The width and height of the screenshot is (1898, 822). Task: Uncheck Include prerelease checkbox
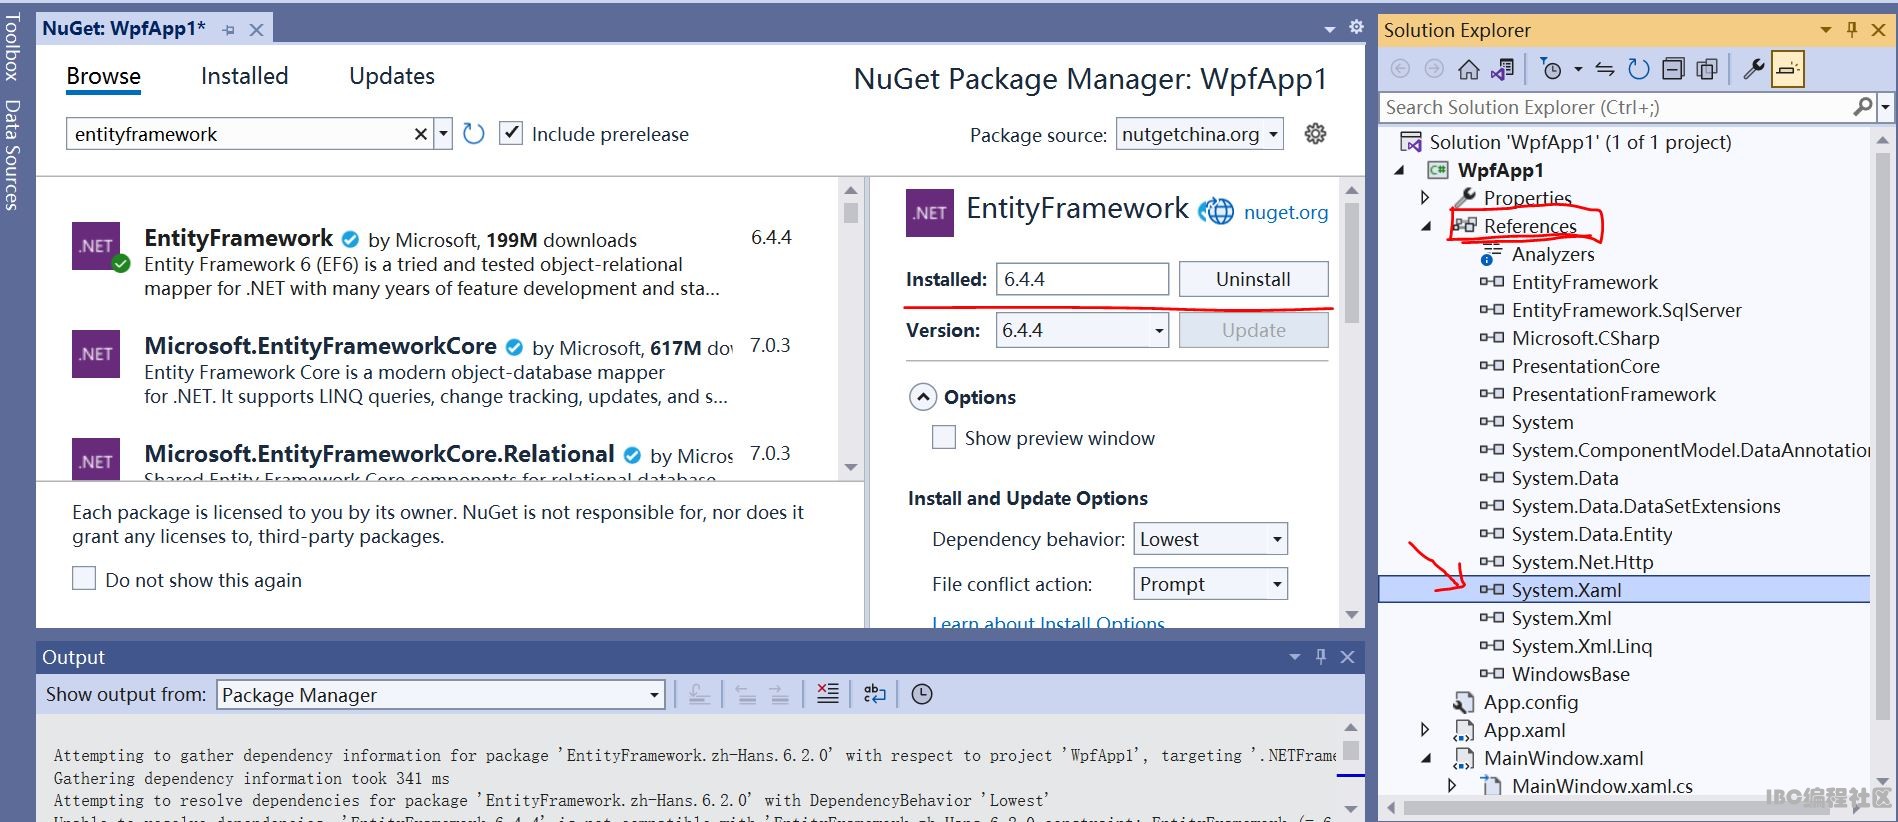[x=511, y=133]
